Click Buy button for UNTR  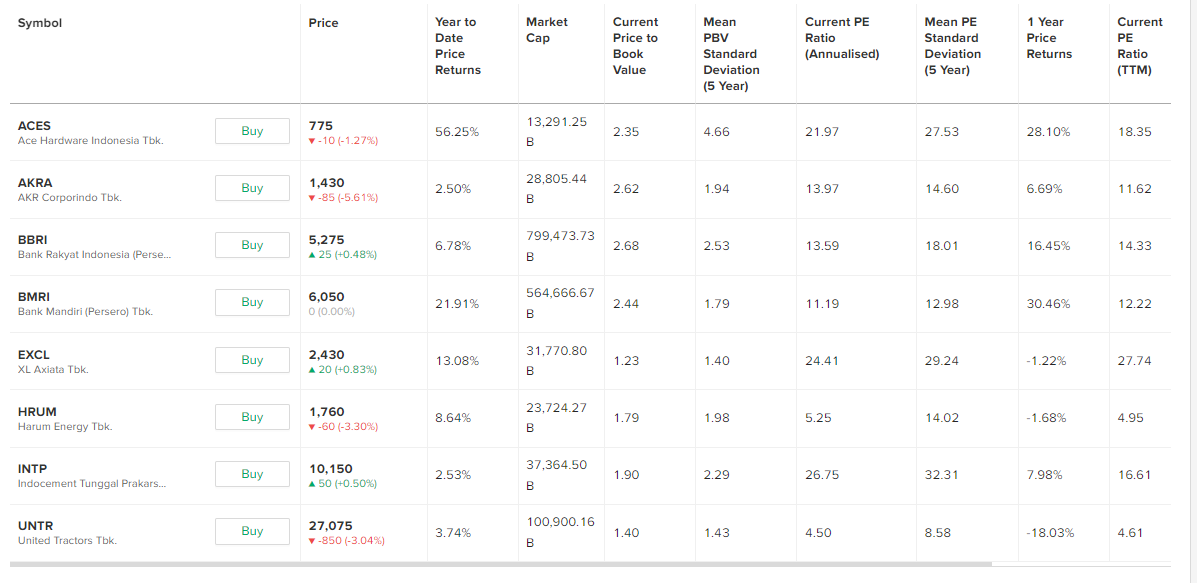pyautogui.click(x=252, y=531)
